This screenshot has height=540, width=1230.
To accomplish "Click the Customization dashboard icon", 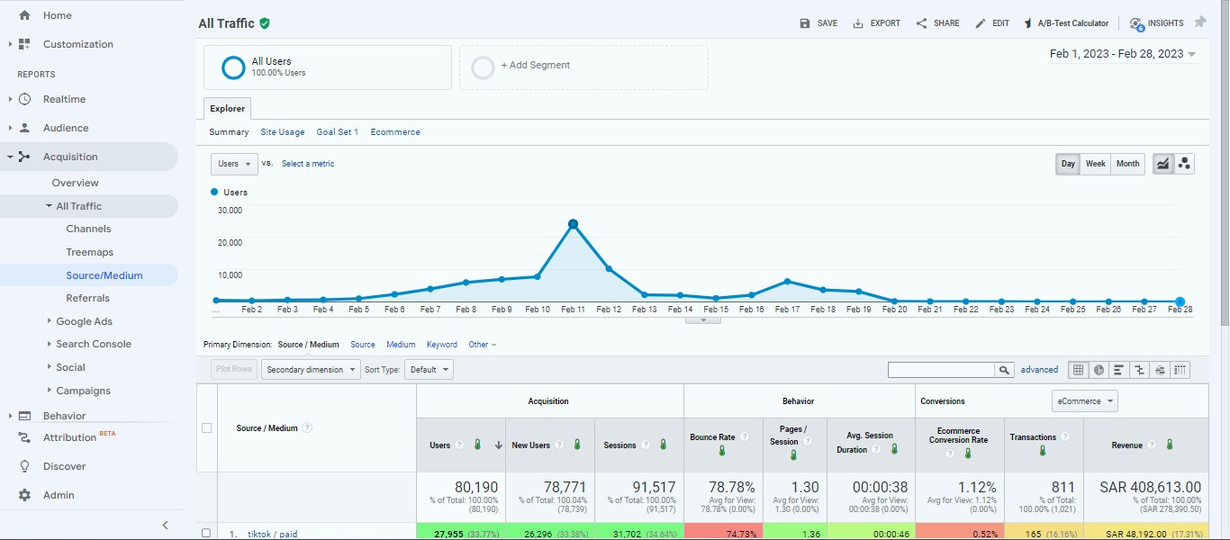I will click(24, 44).
